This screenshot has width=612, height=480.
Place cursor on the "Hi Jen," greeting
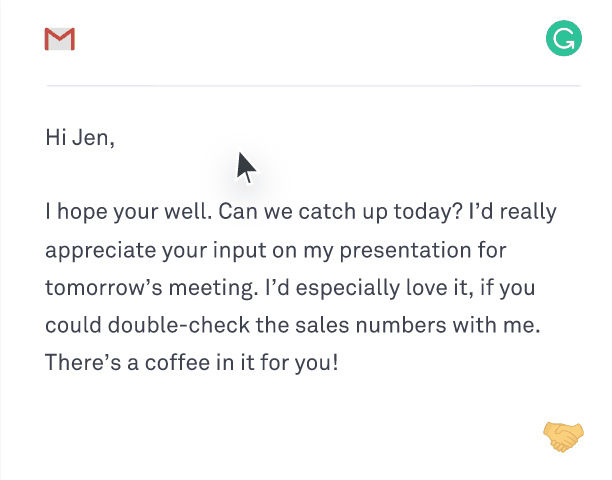(80, 137)
